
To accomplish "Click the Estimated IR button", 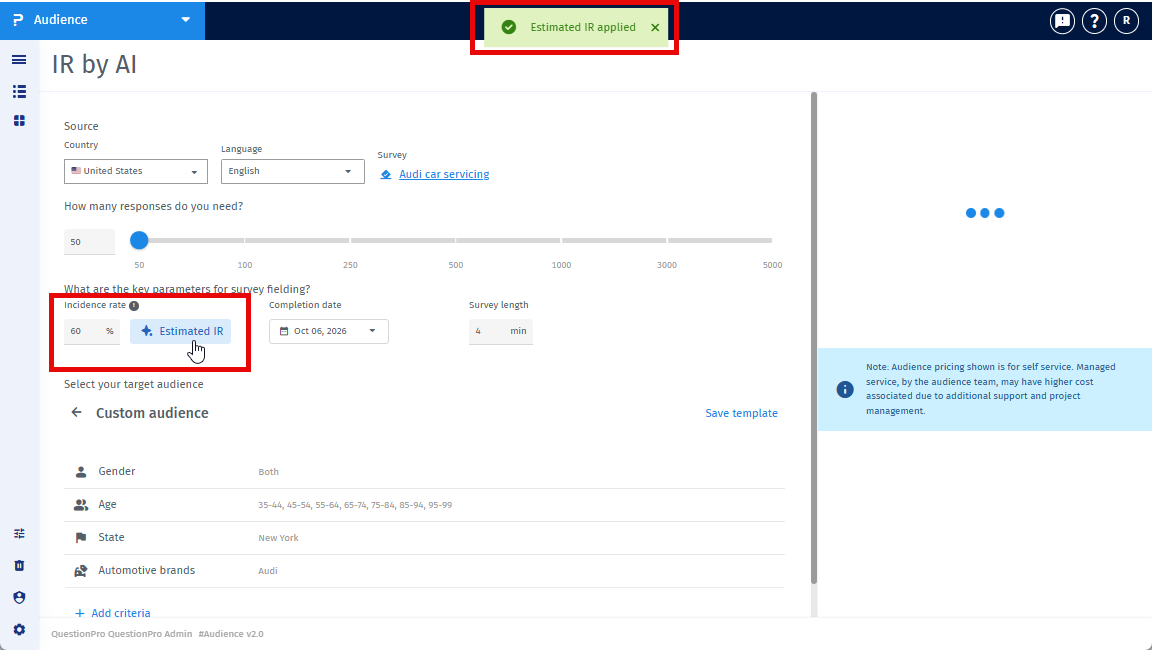I will coord(181,331).
